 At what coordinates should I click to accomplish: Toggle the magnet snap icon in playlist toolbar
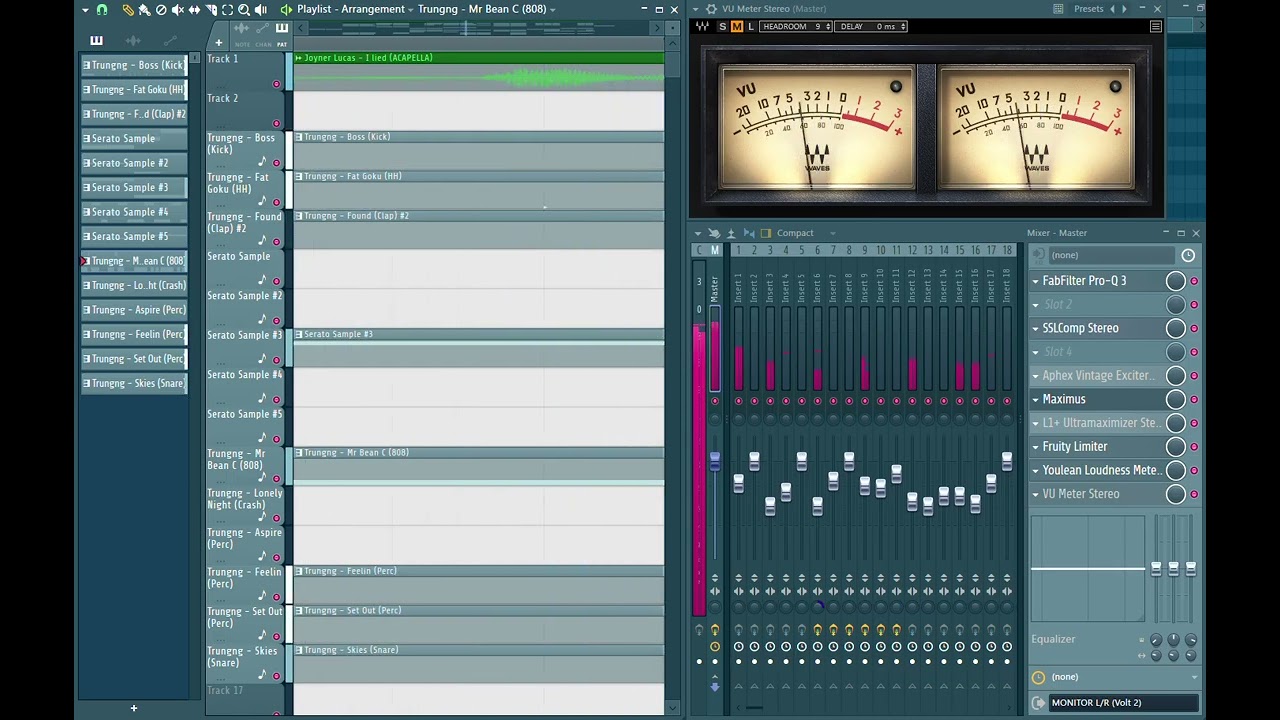[x=101, y=9]
